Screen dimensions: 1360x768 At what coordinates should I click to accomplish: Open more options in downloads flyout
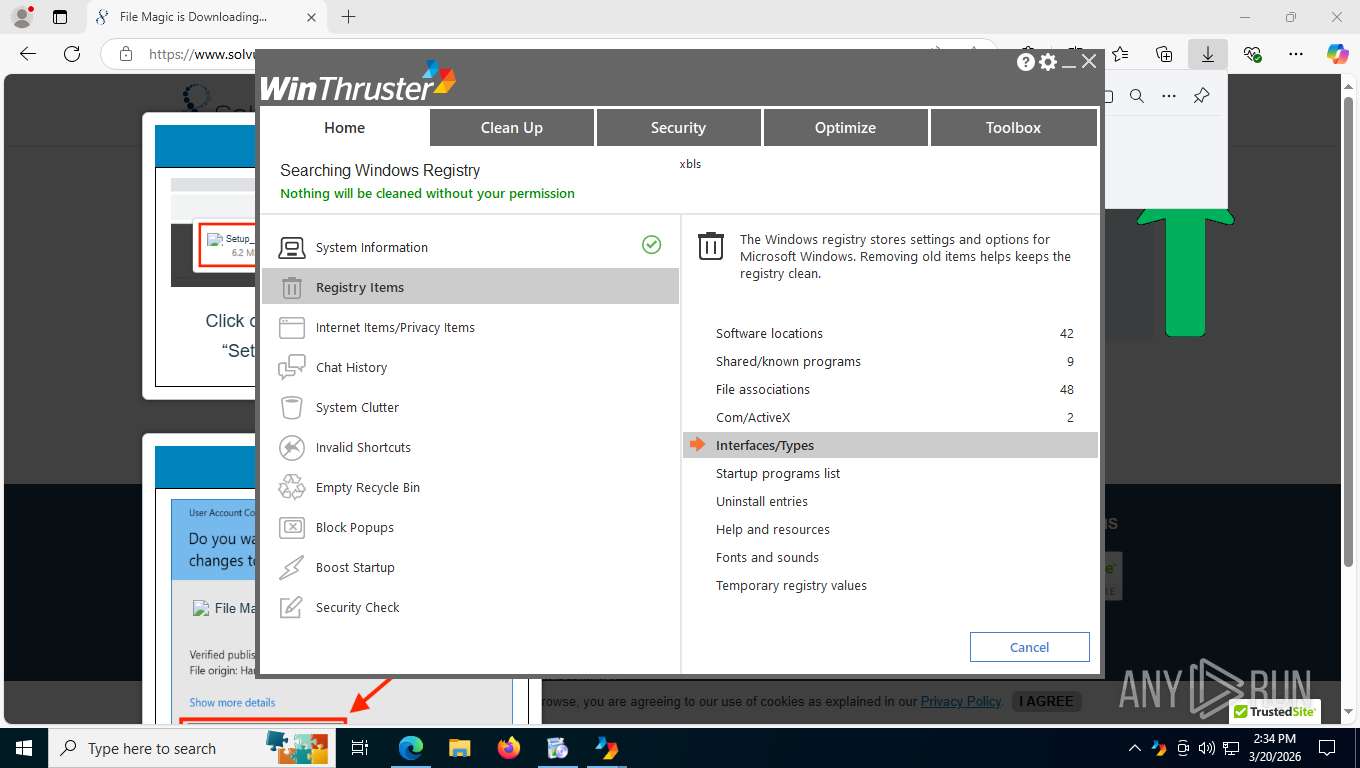1168,96
